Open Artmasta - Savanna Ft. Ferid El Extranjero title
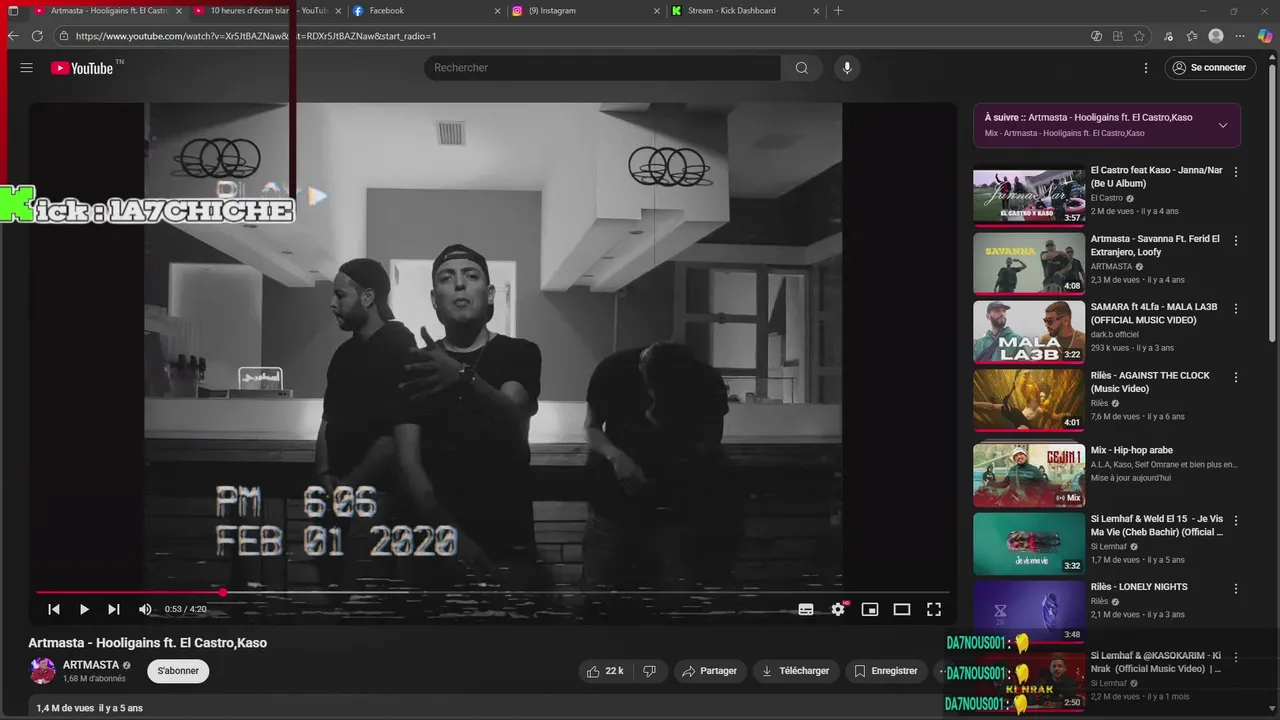 pyautogui.click(x=1155, y=245)
